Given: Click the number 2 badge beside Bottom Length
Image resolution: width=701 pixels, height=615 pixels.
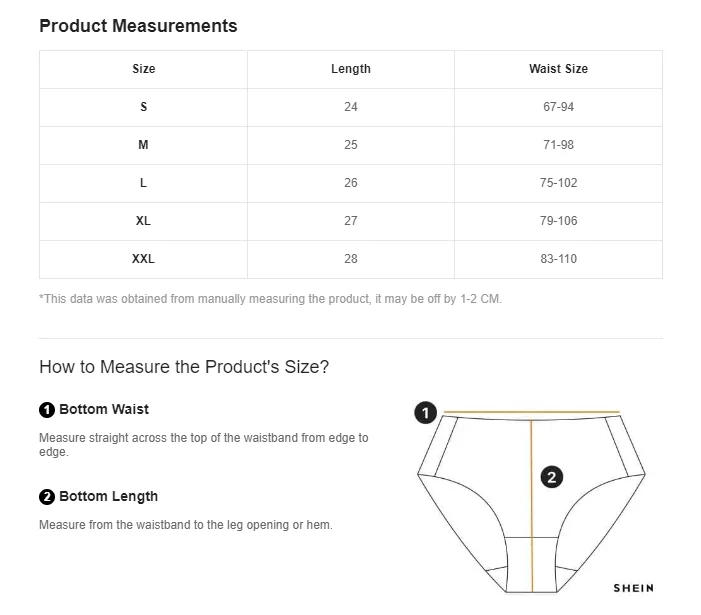Looking at the screenshot, I should click(46, 497).
